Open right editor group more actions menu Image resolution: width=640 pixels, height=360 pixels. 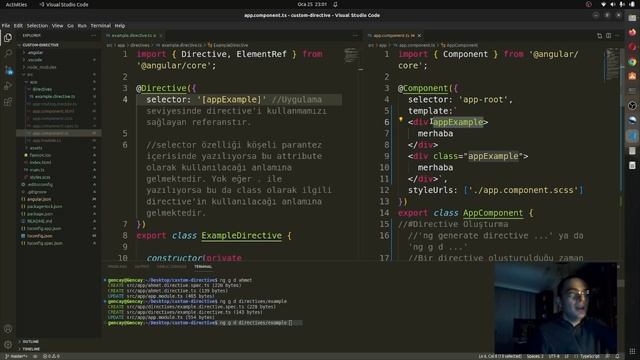618,36
